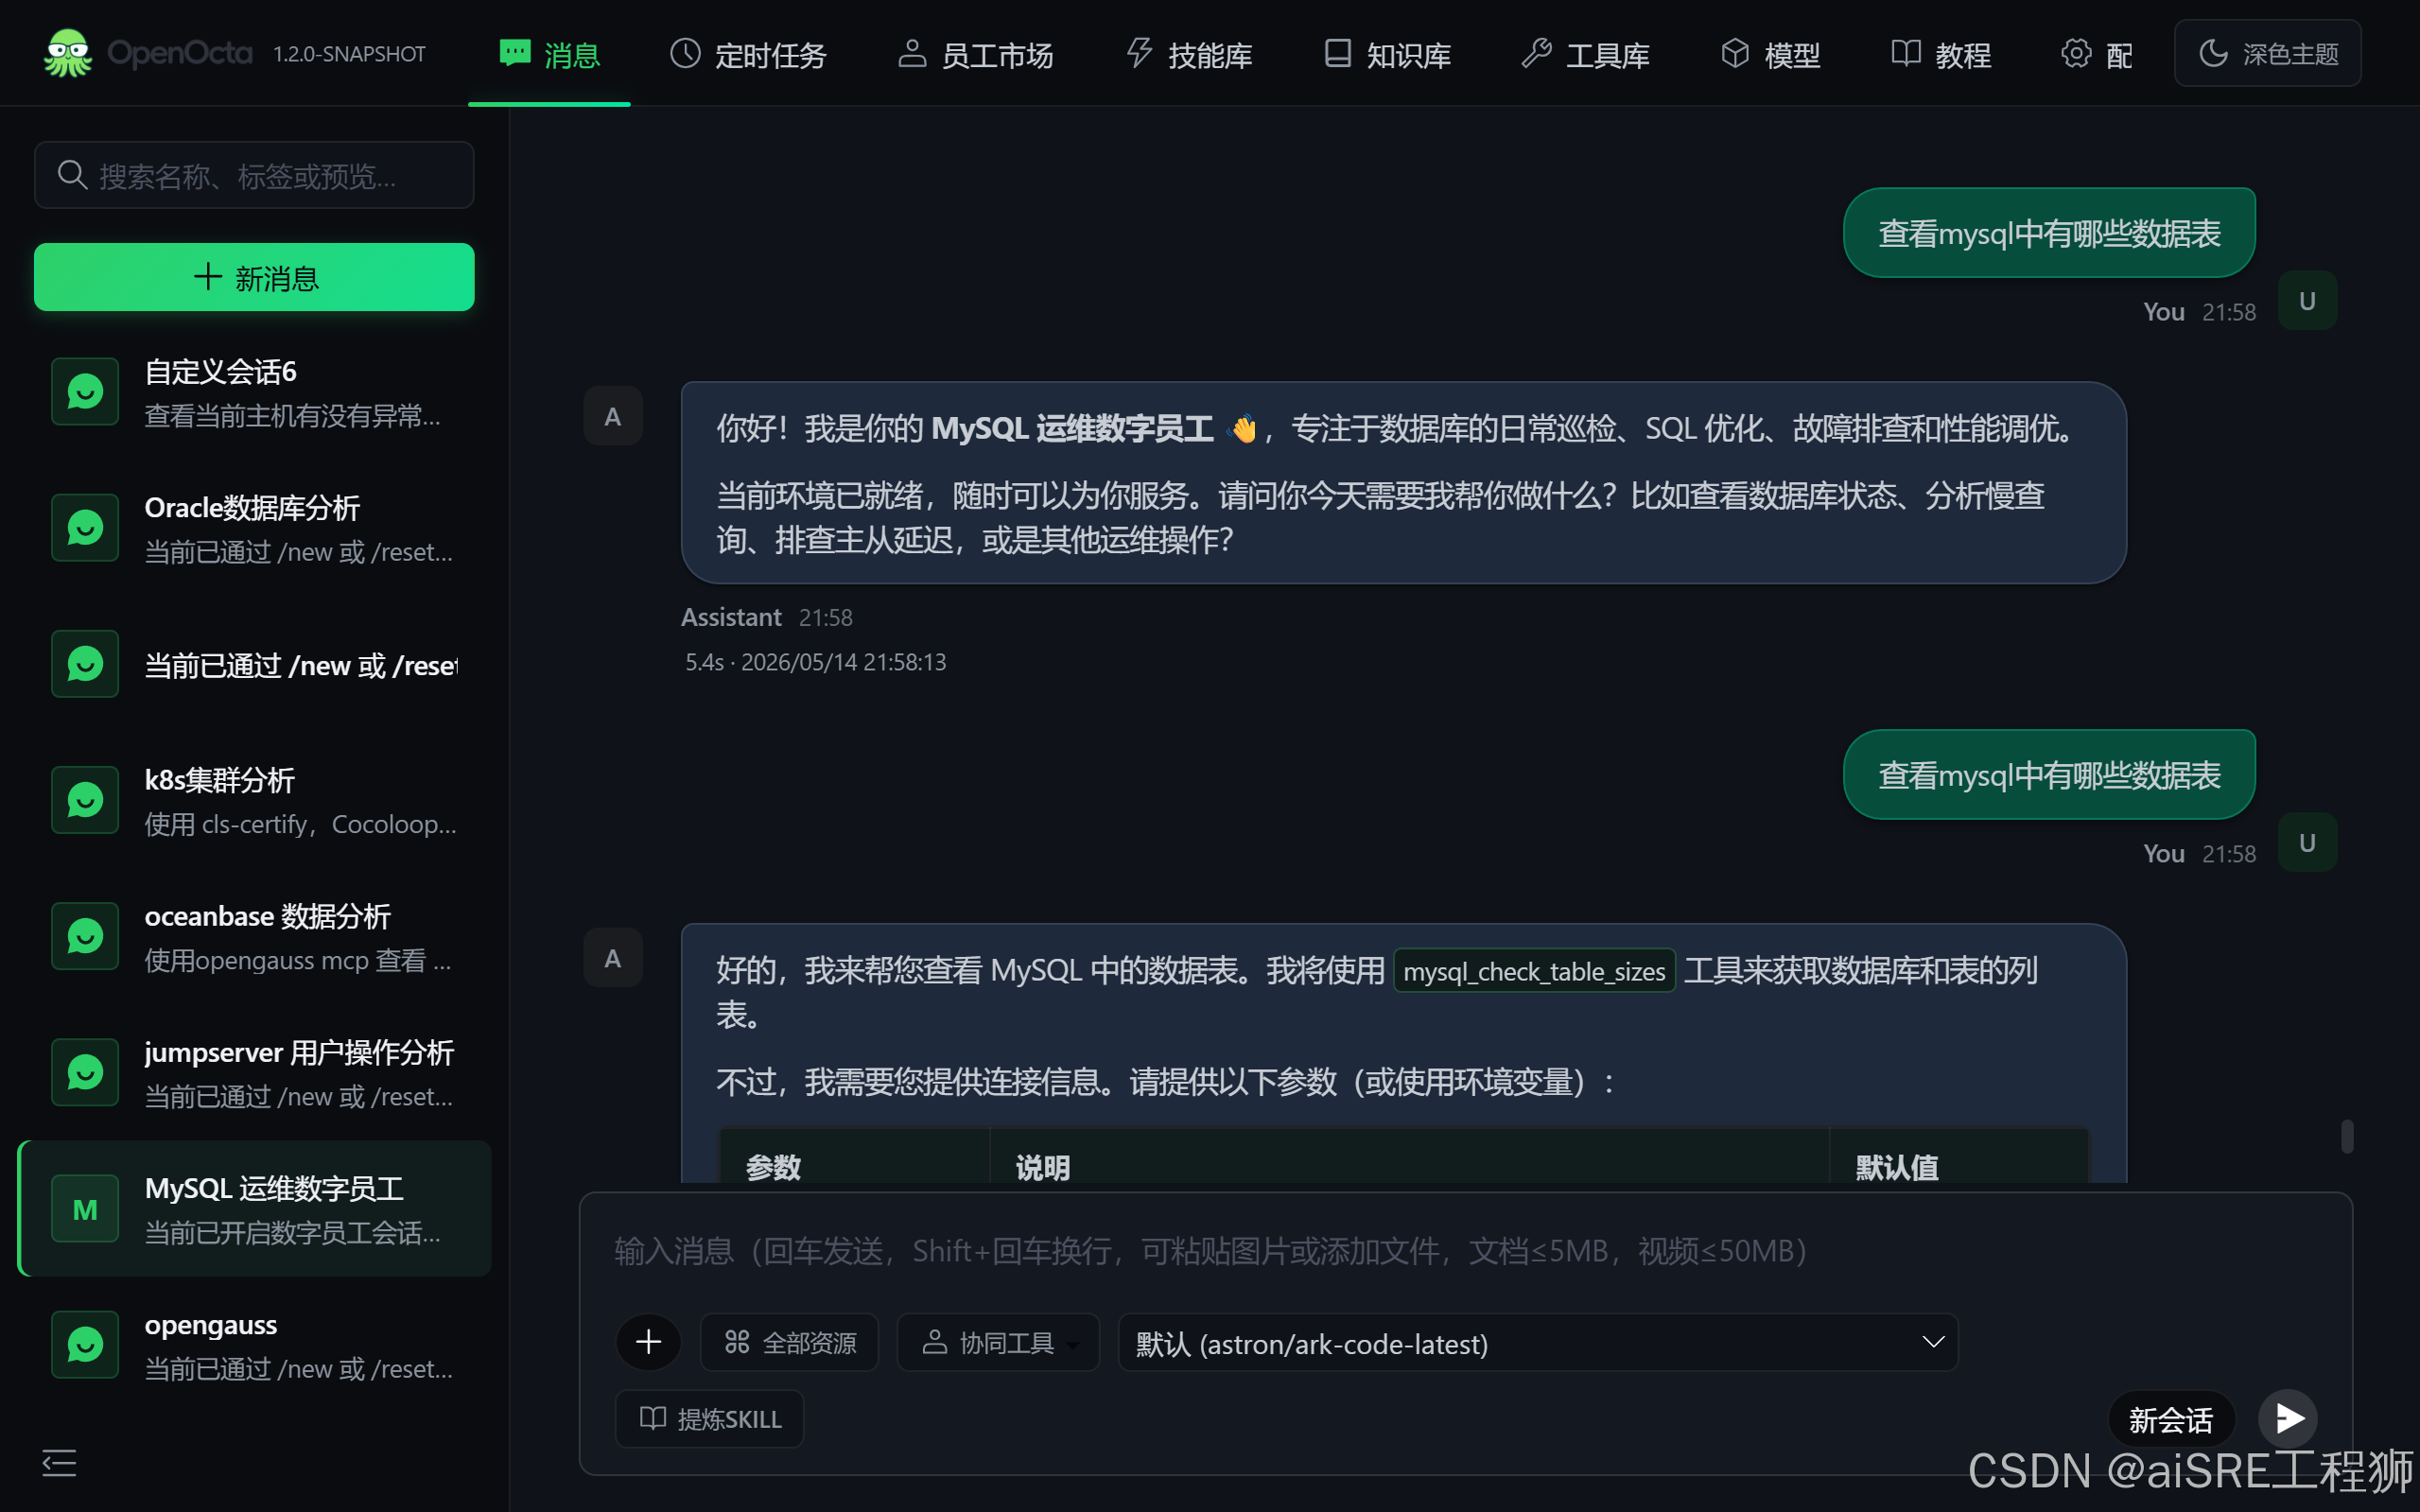Open the 教程 tab
The height and width of the screenshot is (1512, 2420).
pos(1941,54)
